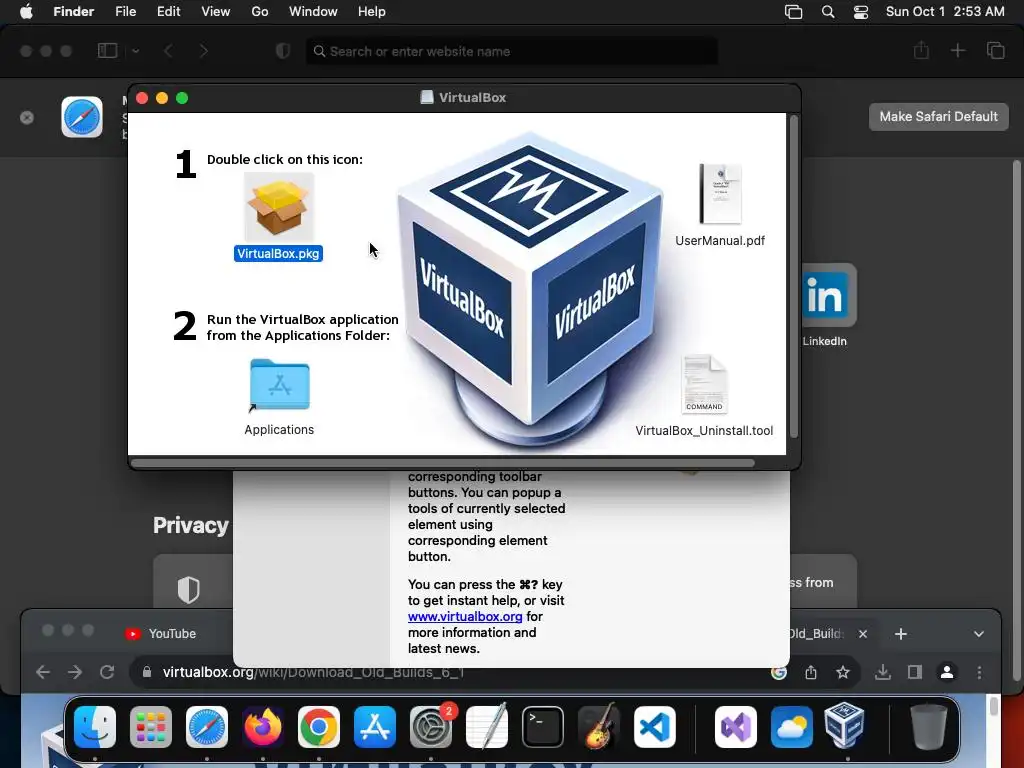Image resolution: width=1024 pixels, height=768 pixels.
Task: Open the UserManual.pdf file icon
Action: (720, 195)
